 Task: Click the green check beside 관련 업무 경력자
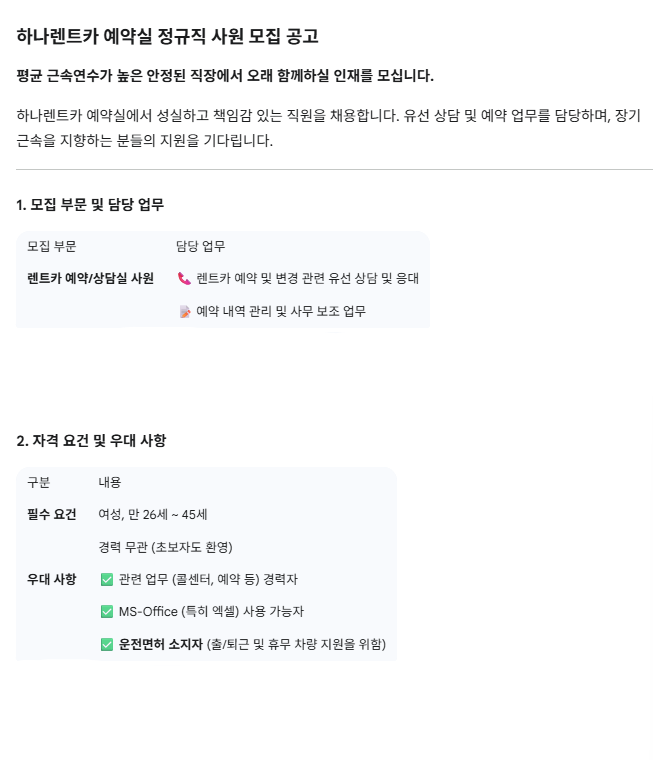107,579
